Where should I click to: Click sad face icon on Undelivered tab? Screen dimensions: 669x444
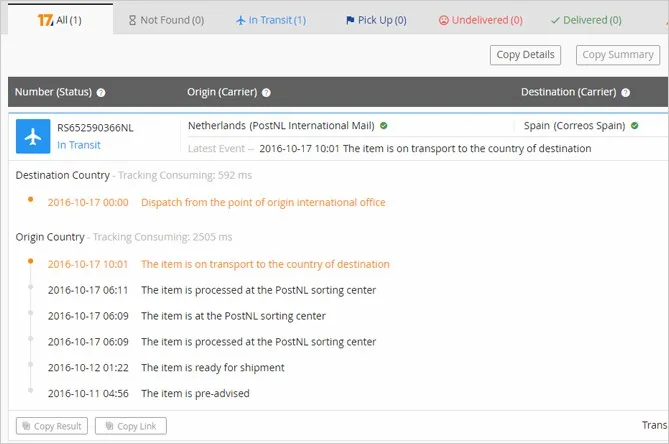point(444,20)
